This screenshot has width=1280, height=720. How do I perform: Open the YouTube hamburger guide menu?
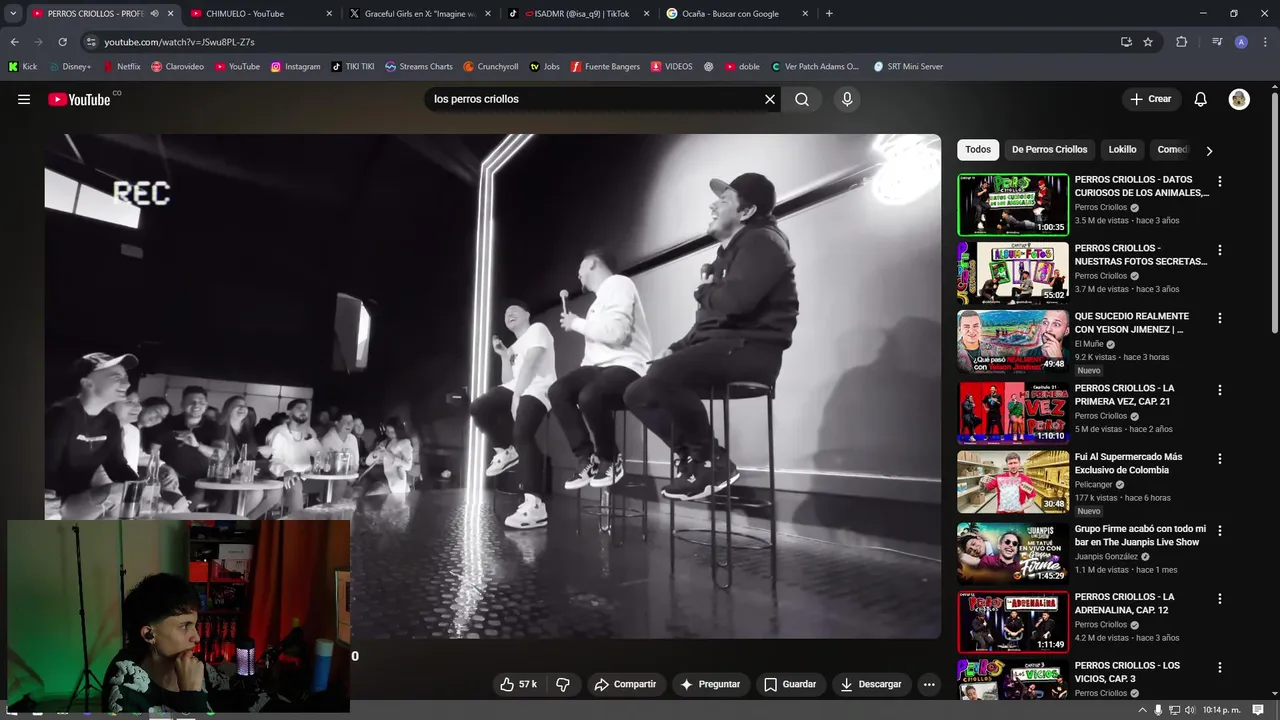(24, 99)
